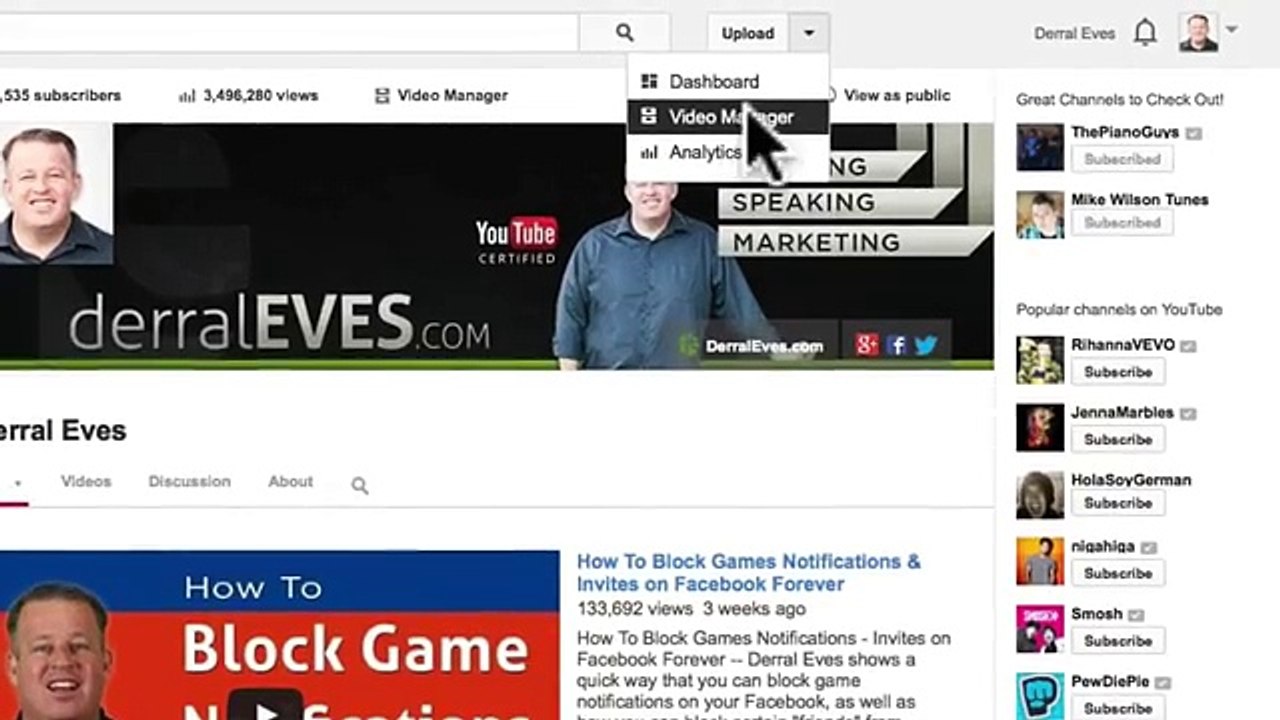Subscribe to Smosh

coord(1118,641)
